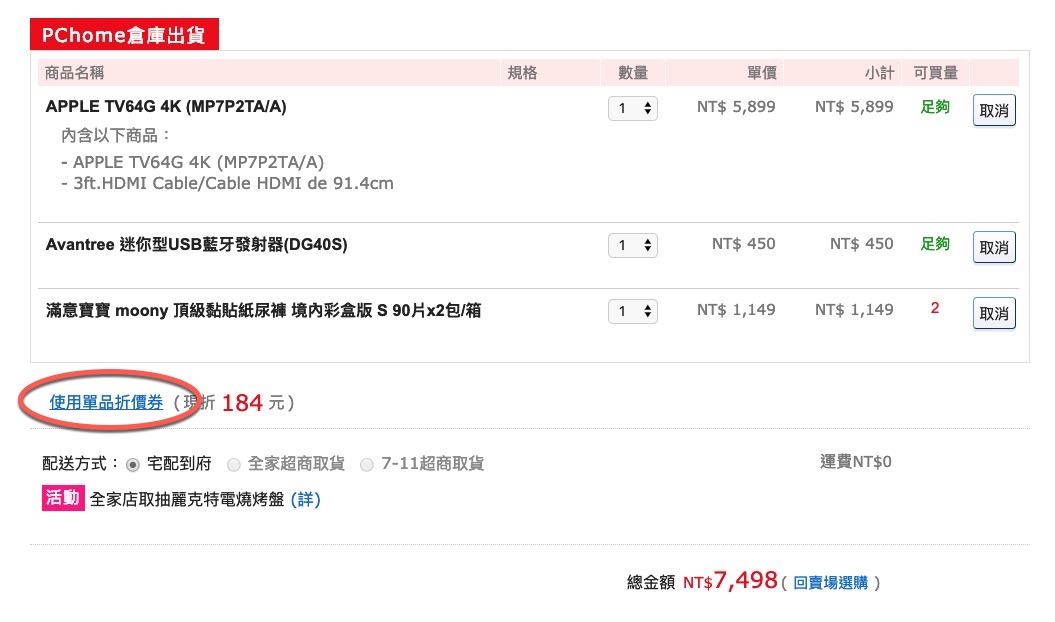Open quantity dropdown for APPLE TV64G 4K
This screenshot has width=1055, height=622.
tap(633, 108)
